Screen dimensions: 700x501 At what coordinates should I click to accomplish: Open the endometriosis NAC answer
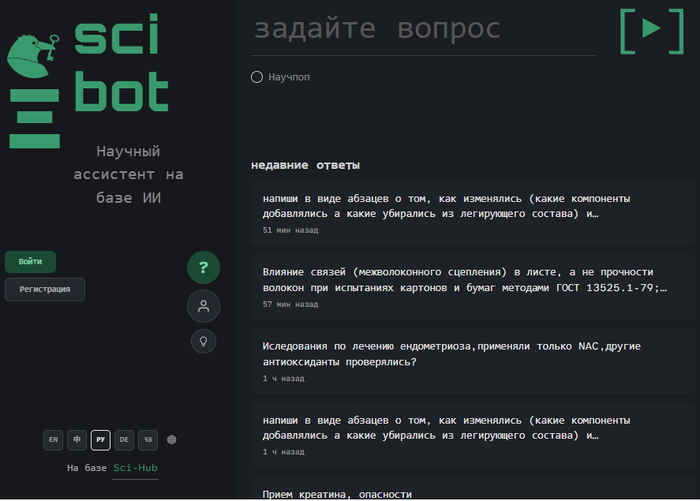(x=473, y=362)
